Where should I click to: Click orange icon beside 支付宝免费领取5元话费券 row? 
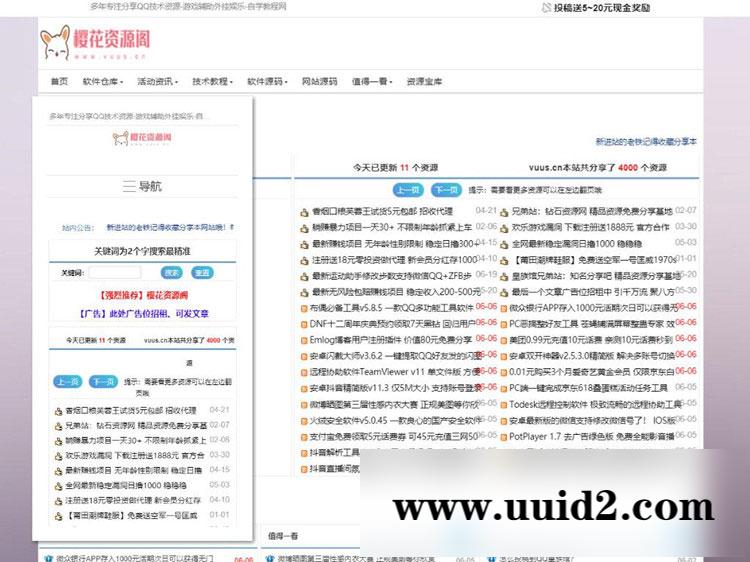click(304, 438)
